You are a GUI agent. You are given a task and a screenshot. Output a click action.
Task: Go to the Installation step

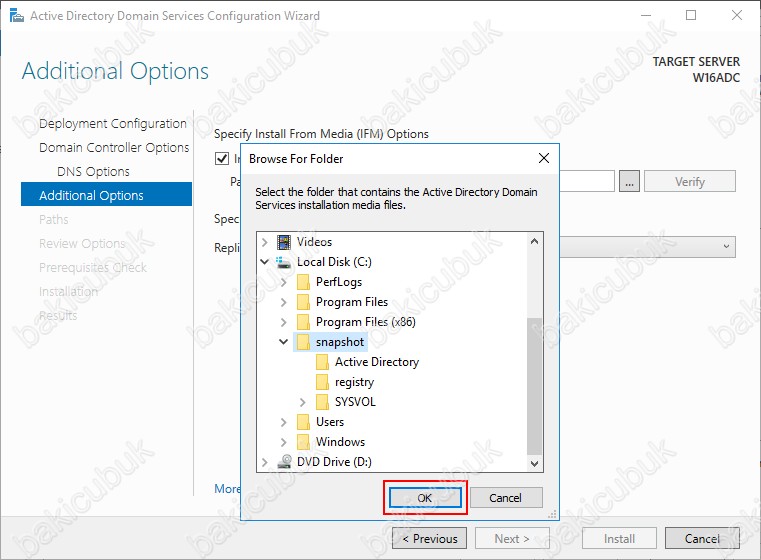[x=68, y=292]
